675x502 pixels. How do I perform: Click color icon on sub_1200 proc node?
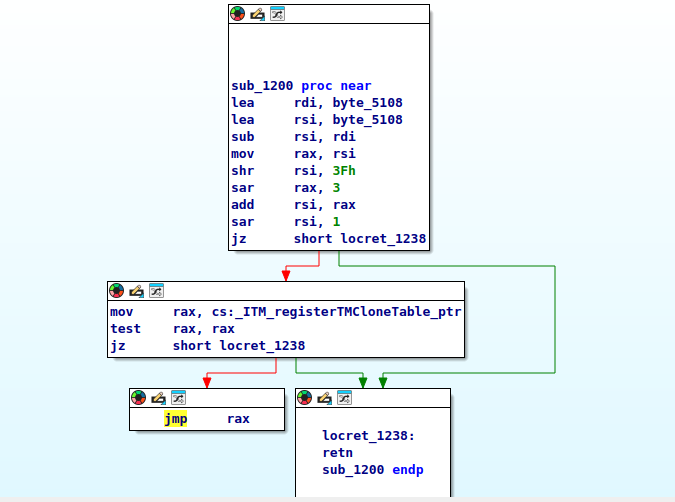point(237,14)
